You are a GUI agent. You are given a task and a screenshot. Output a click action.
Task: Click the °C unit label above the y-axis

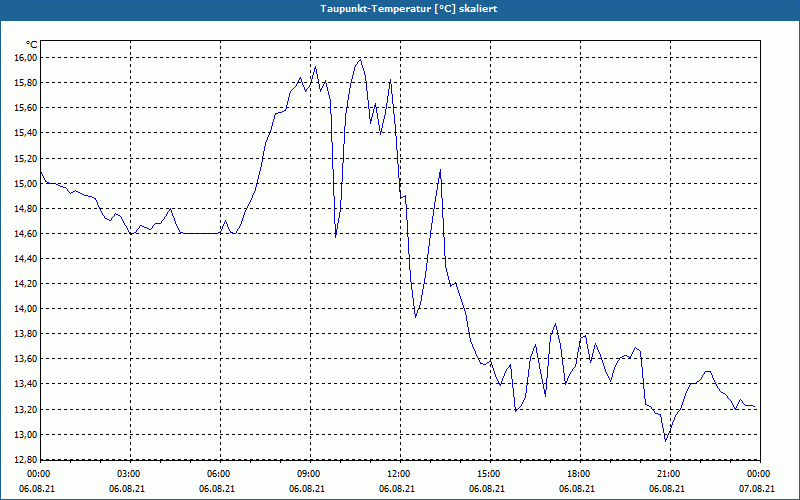[32, 45]
